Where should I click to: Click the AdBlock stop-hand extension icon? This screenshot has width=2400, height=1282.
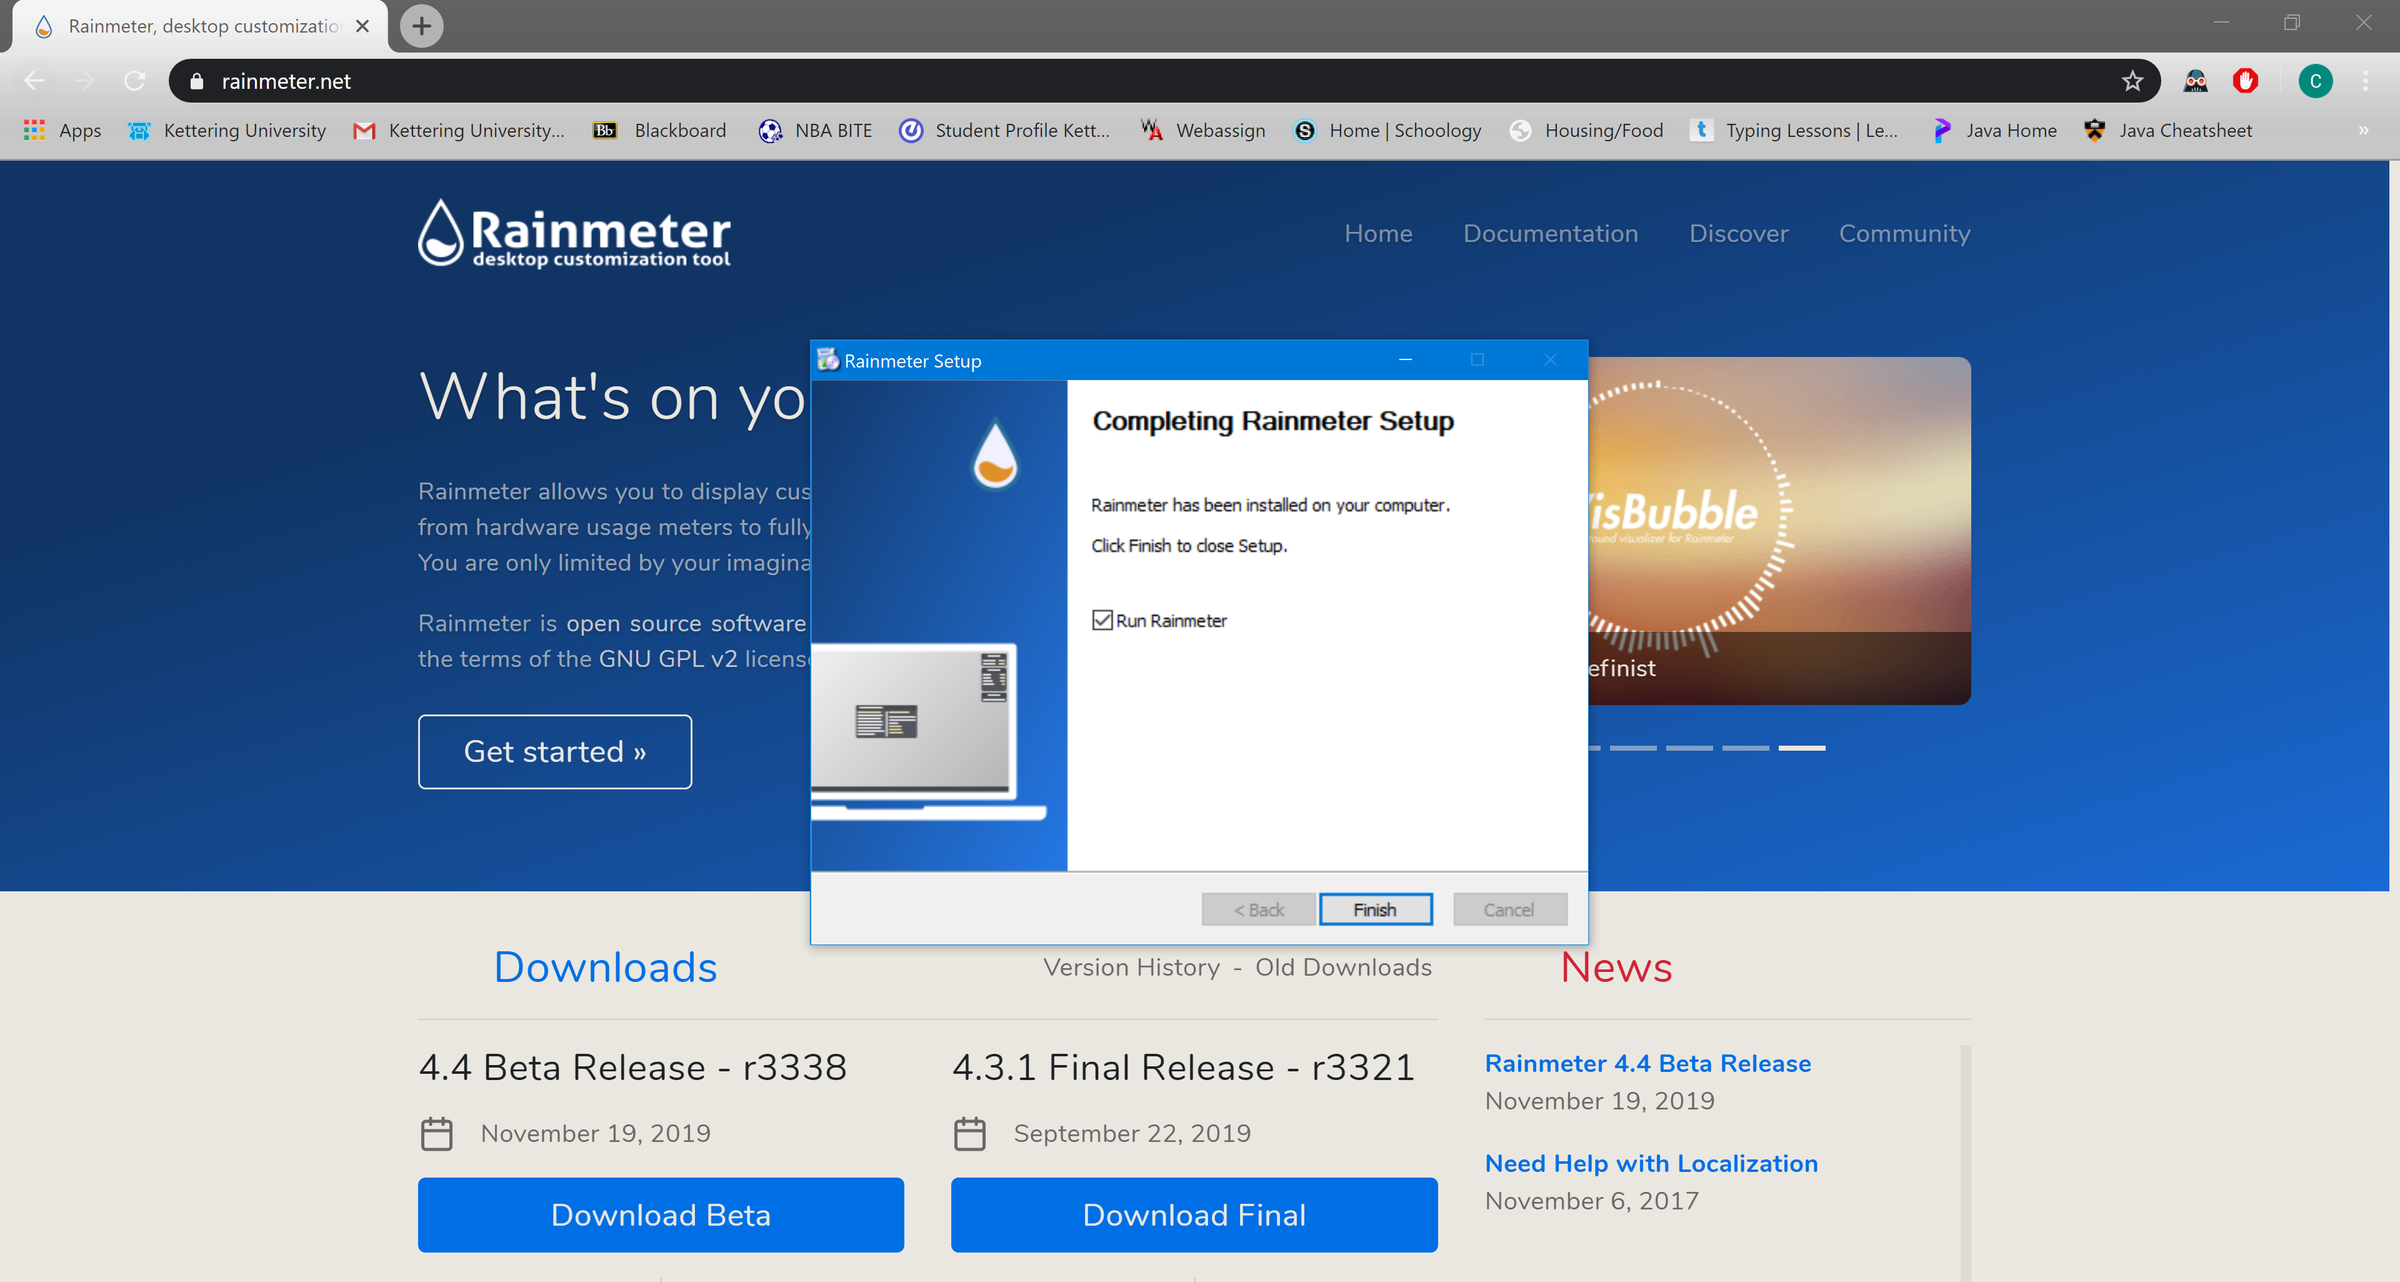pos(2244,80)
